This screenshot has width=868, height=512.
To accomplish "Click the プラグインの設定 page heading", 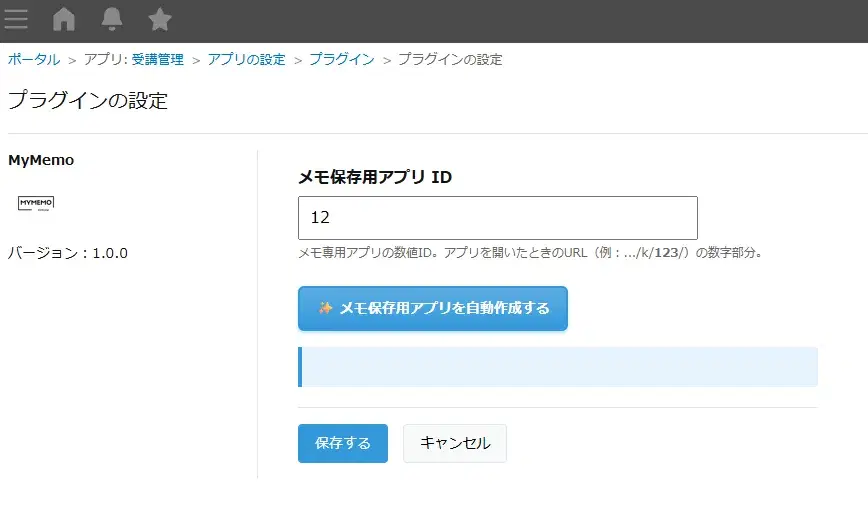I will [88, 101].
